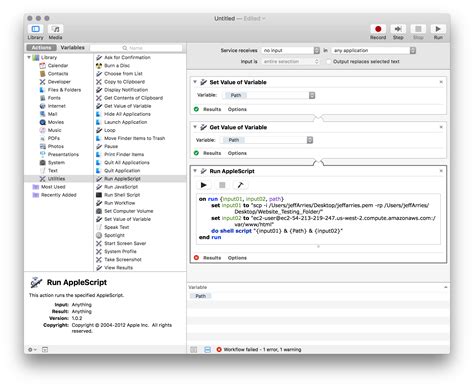Collapse the Get Value of Variable action
The height and width of the screenshot is (388, 474).
tap(195, 127)
